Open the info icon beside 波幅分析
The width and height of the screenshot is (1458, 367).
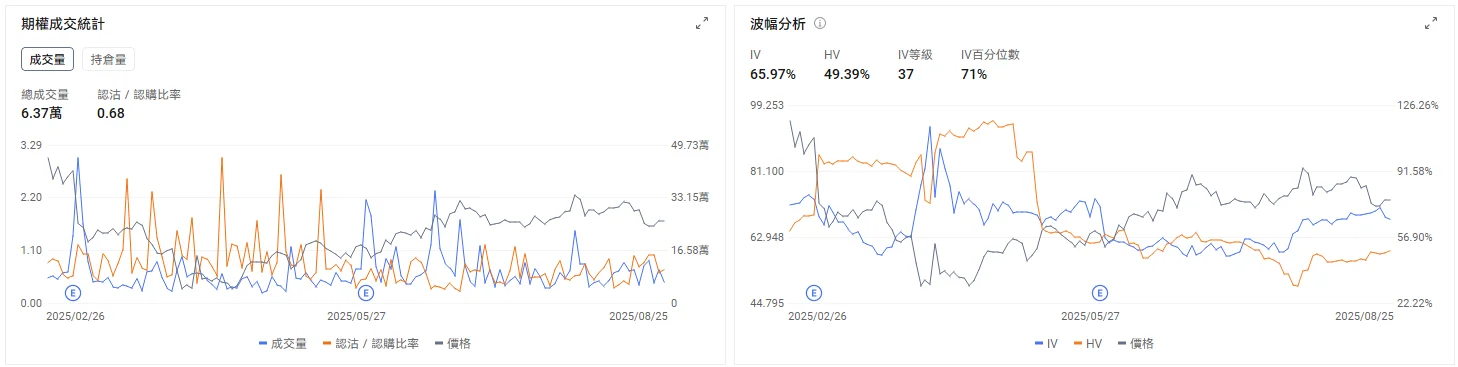(x=820, y=23)
